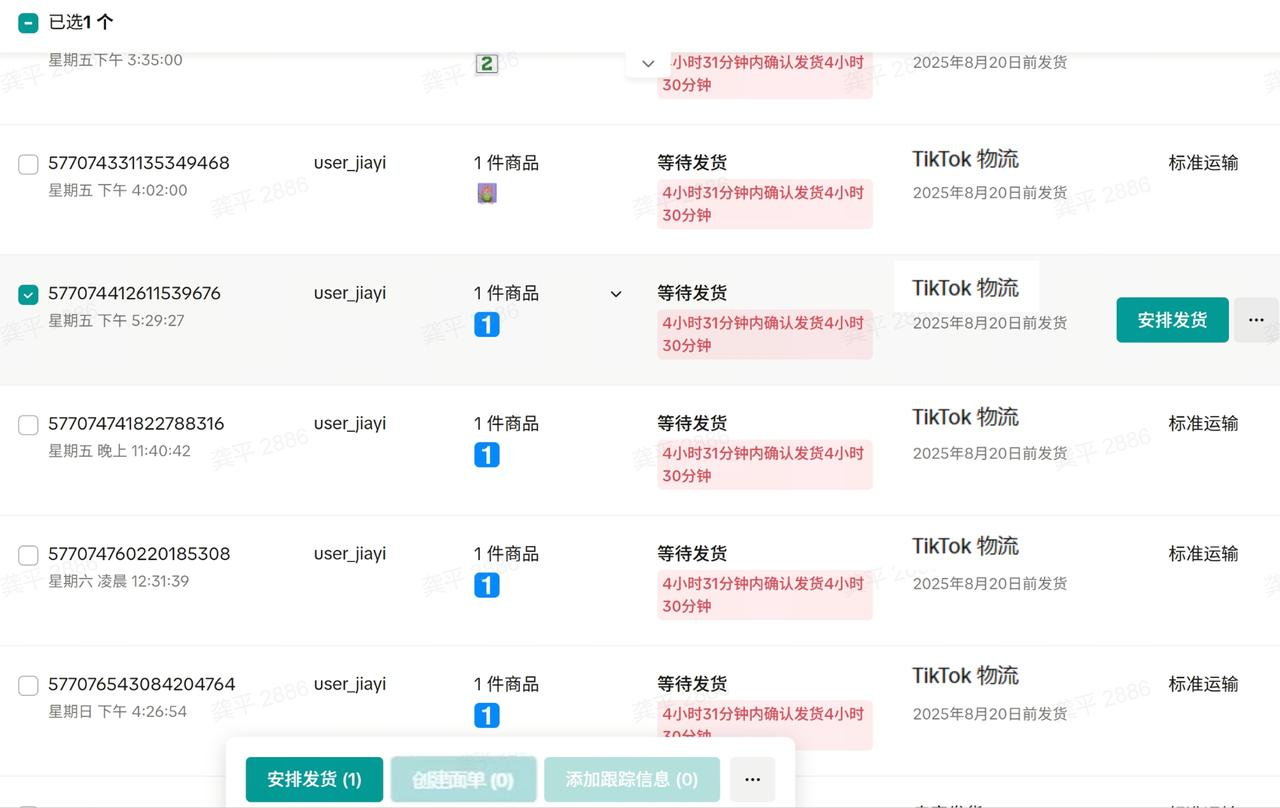Expand the chevron in the top partial row

point(648,63)
